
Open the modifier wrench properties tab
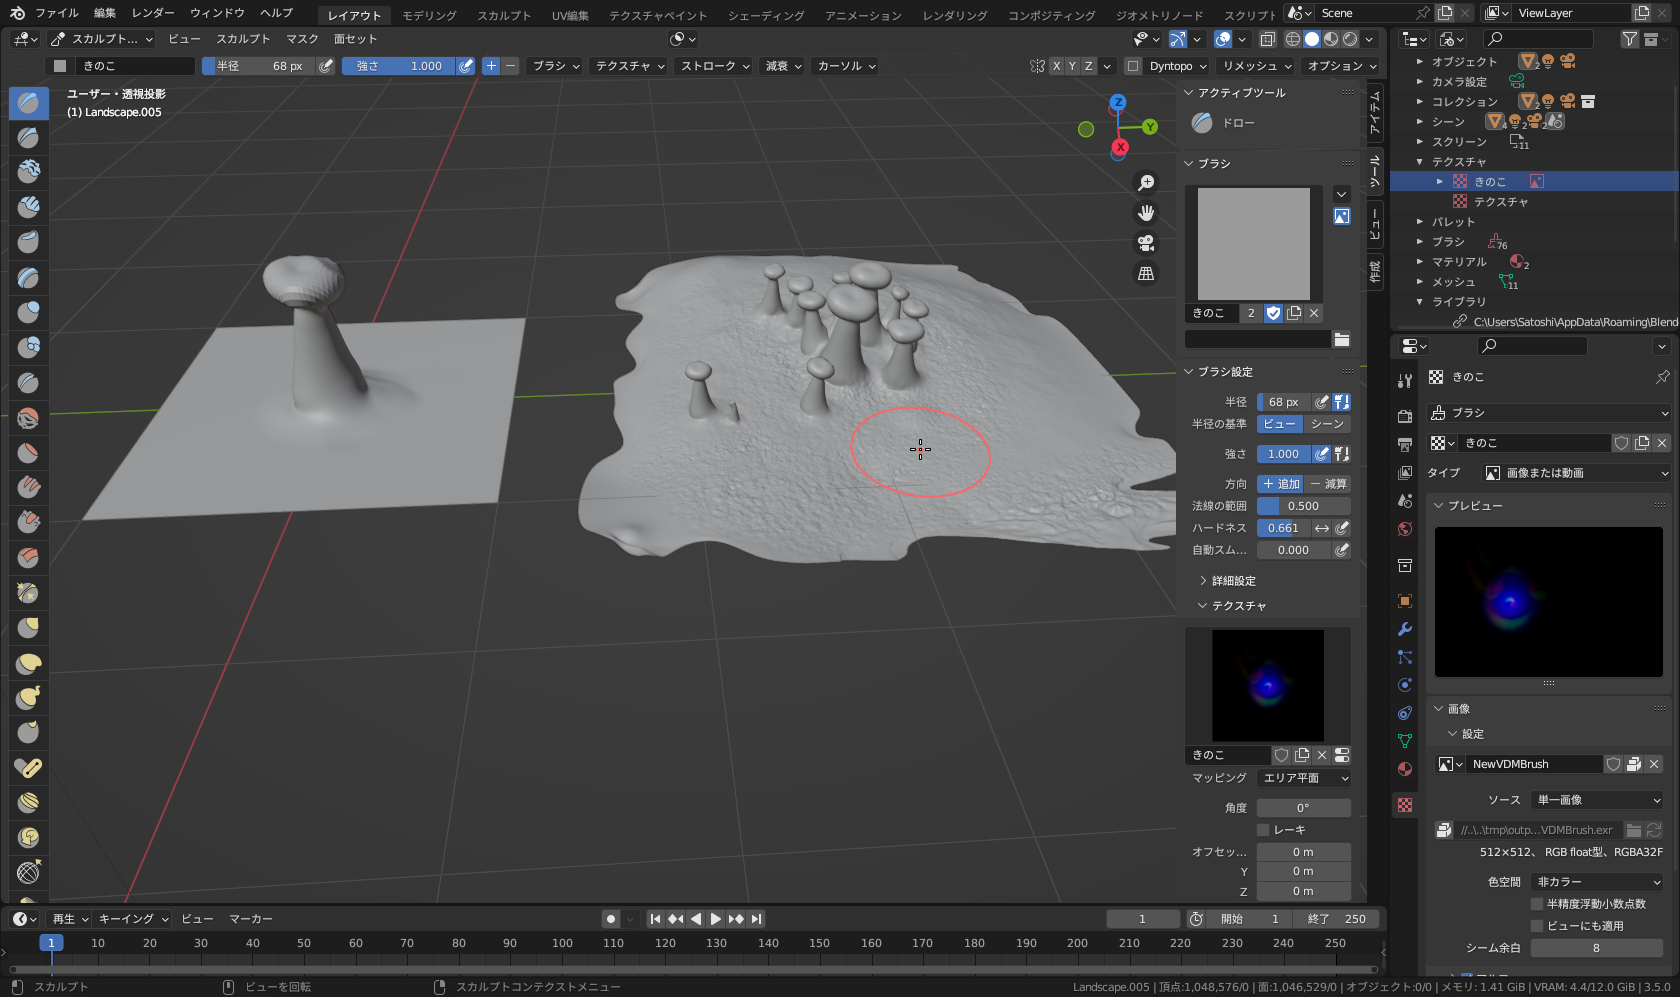1405,629
